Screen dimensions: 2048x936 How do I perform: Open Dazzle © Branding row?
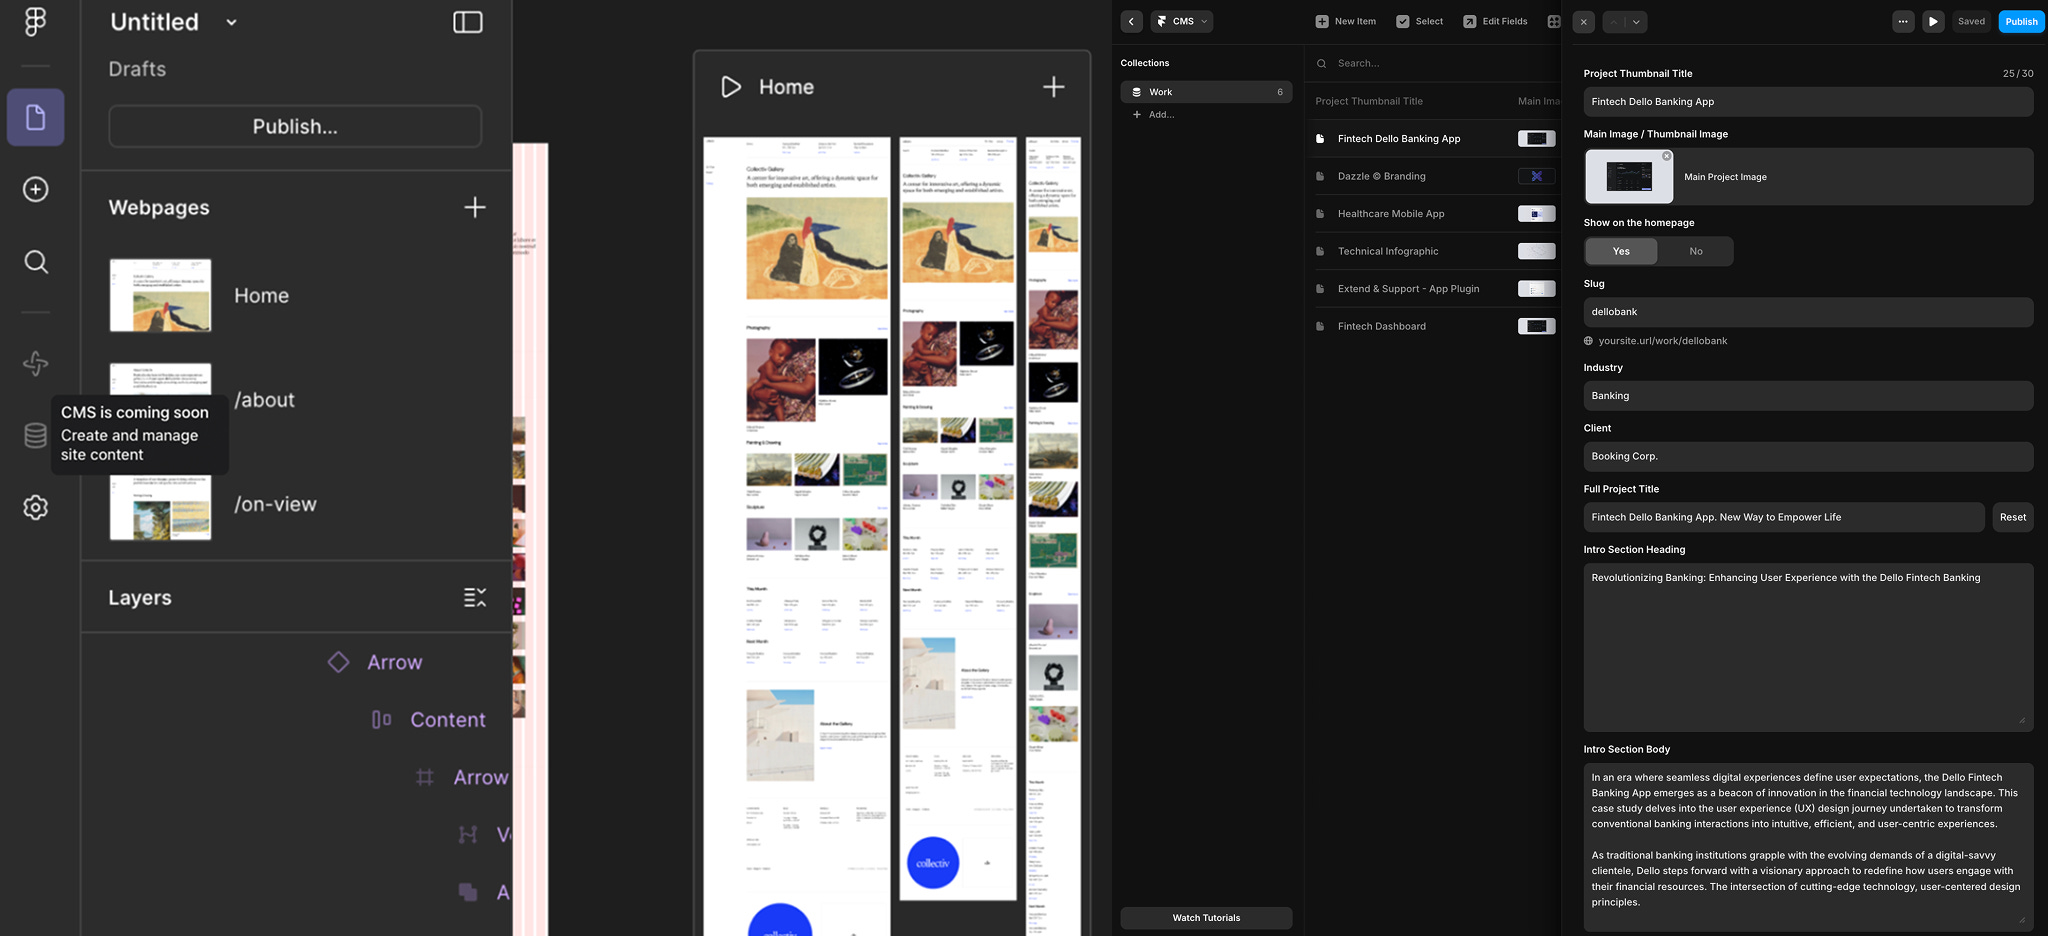(1433, 176)
